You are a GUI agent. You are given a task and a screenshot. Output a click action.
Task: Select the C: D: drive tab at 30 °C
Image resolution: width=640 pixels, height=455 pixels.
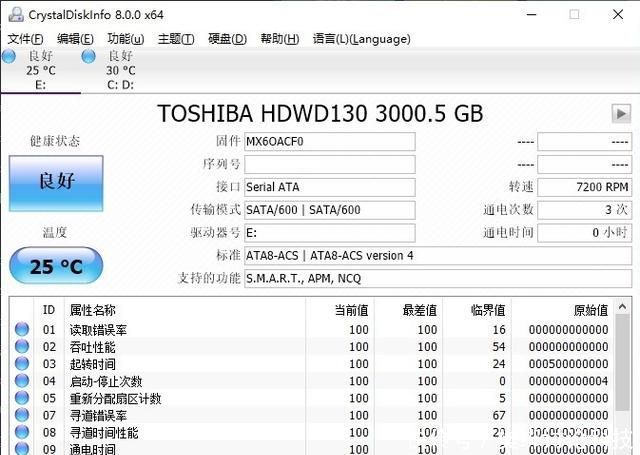tap(120, 70)
